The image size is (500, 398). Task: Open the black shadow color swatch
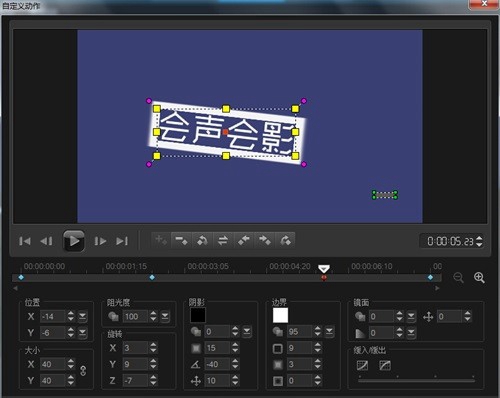(x=198, y=315)
